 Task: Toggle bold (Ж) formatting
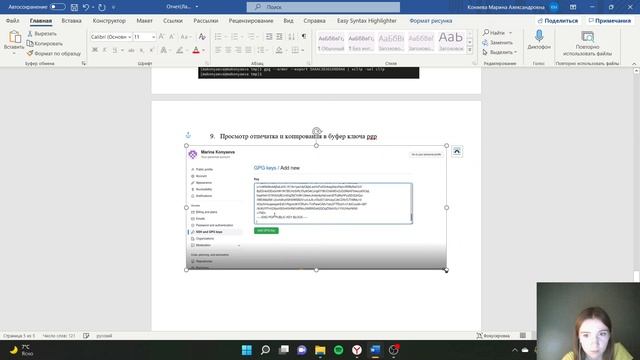[x=95, y=50]
